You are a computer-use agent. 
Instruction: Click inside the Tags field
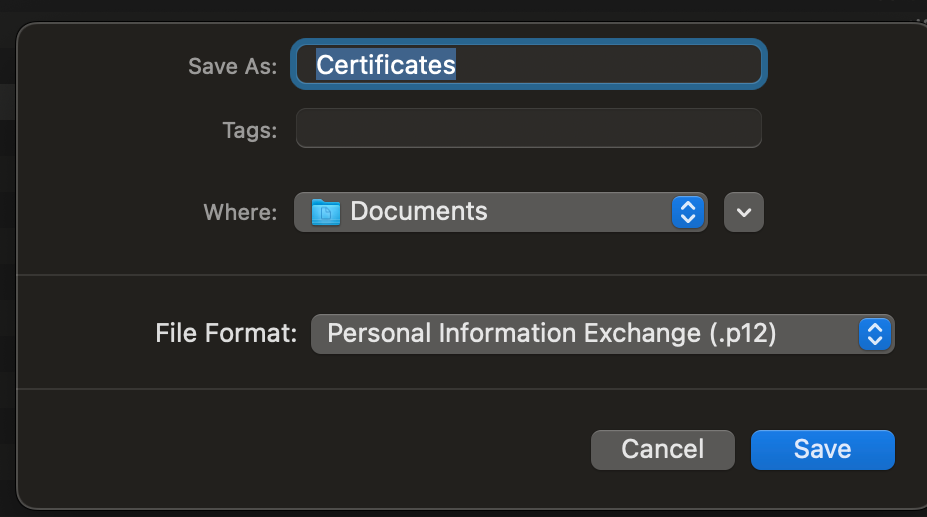(529, 128)
